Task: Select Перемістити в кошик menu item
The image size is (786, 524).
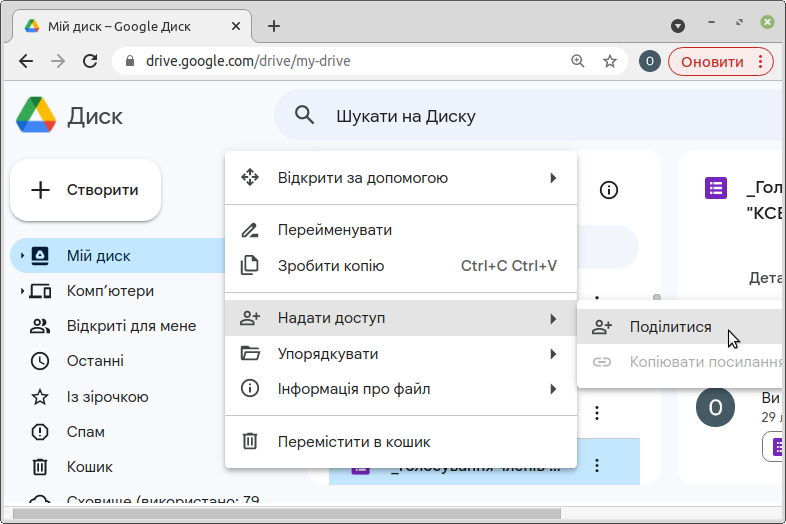Action: (x=354, y=441)
